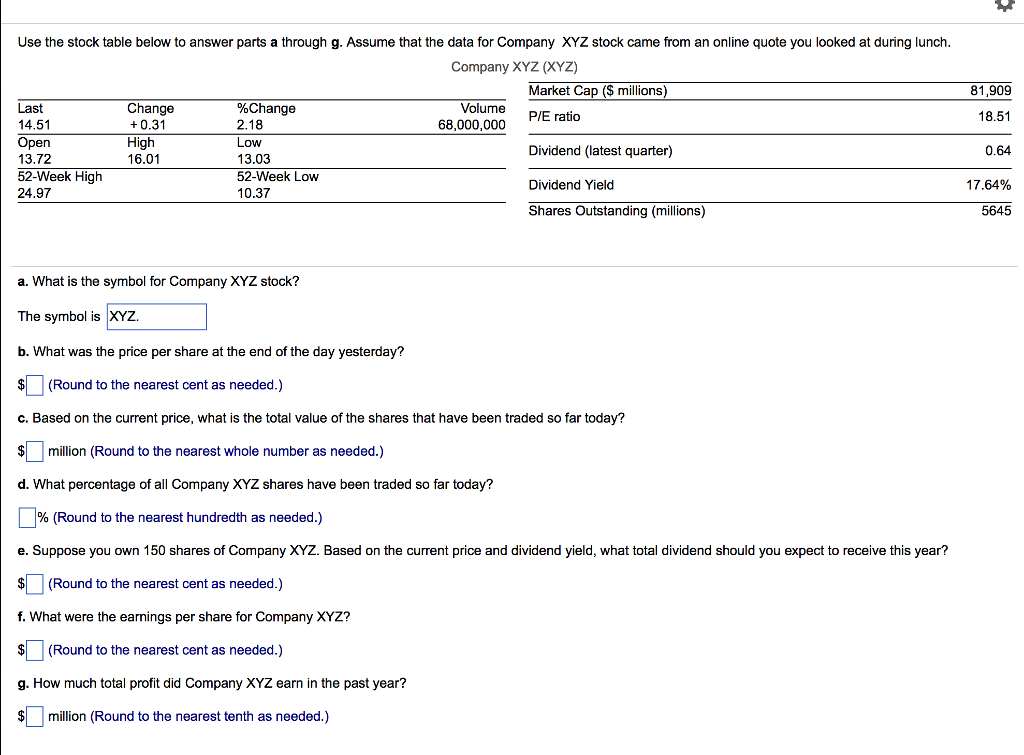The width and height of the screenshot is (1024, 755).
Task: Select the percentage traded answer box
Action: (27, 518)
